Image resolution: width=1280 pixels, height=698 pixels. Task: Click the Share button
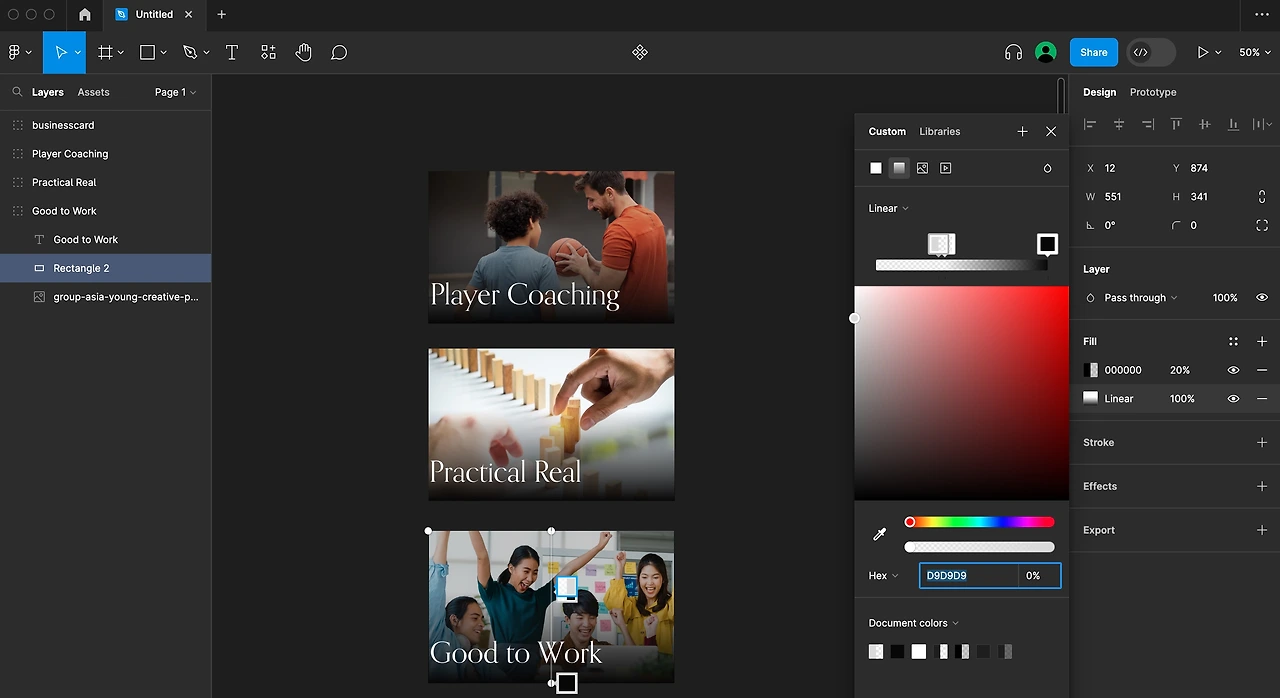pos(1093,52)
